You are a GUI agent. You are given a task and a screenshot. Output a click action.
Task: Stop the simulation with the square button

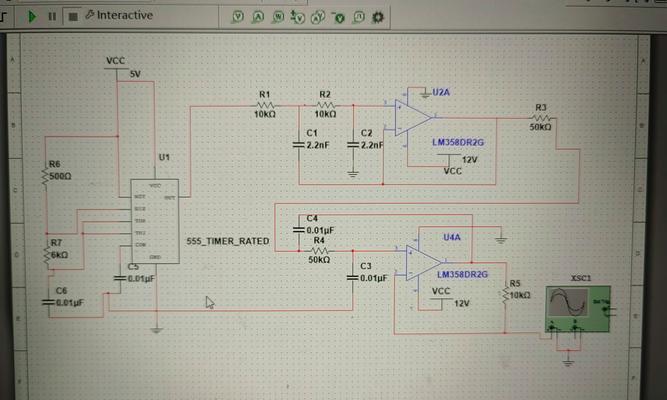click(73, 17)
